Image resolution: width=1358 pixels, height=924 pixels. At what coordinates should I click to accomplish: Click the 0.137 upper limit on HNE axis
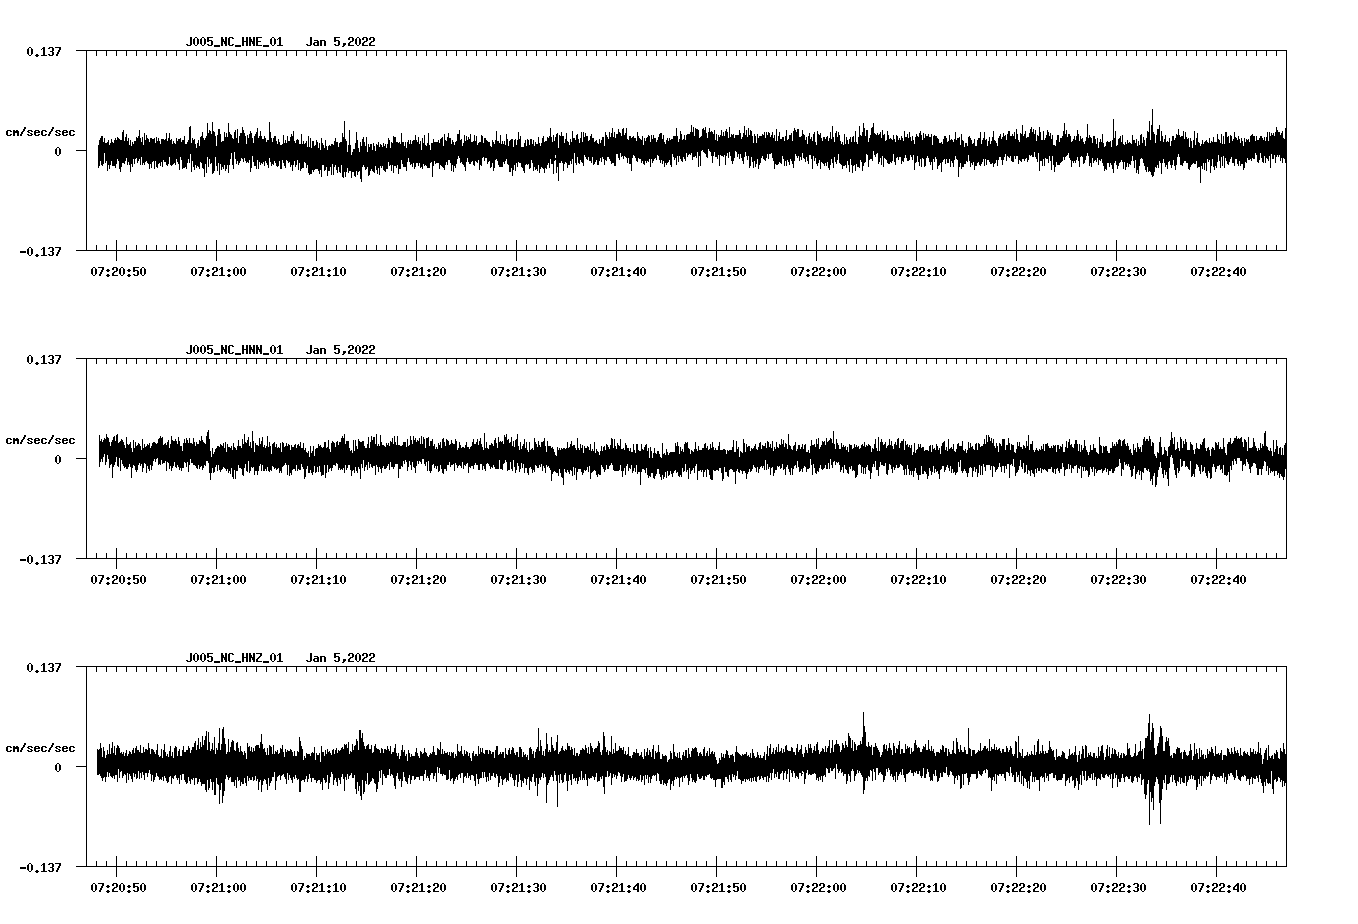pos(43,52)
